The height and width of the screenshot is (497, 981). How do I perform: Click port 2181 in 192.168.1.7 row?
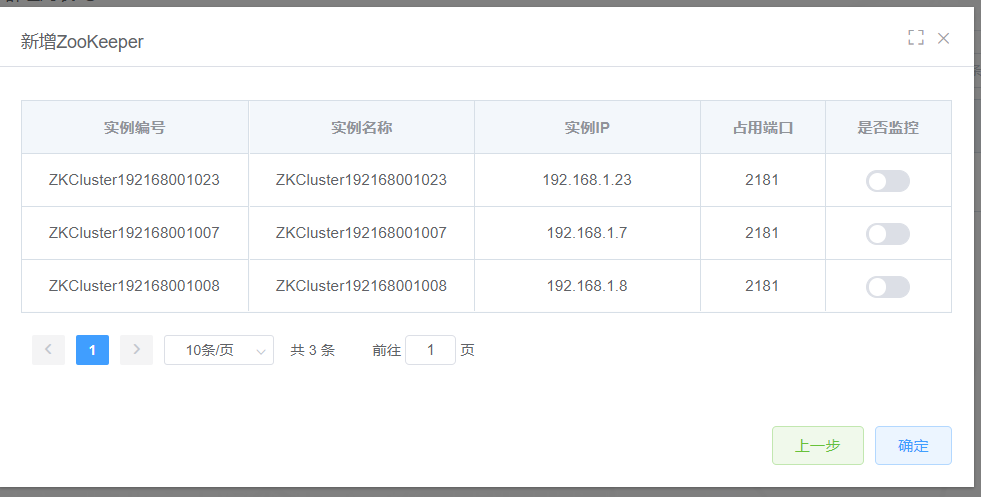coord(762,233)
